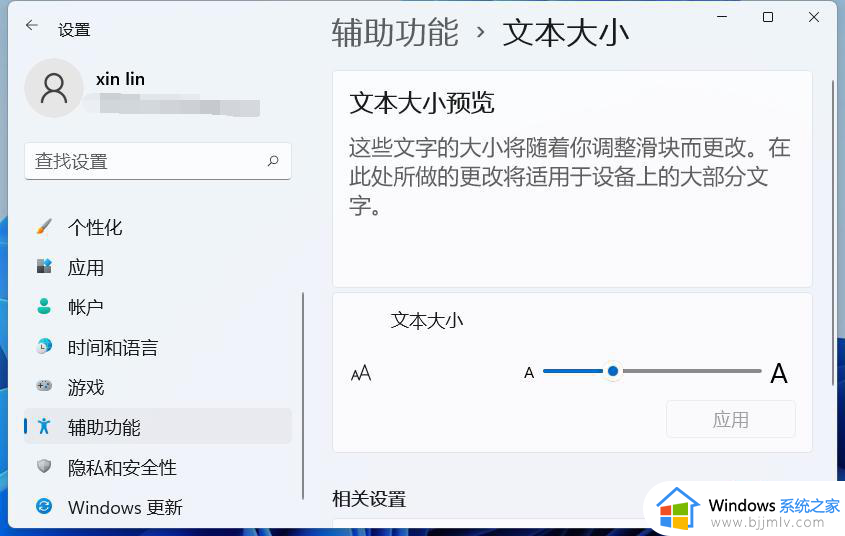Viewport: 845px width, 536px height.
Task: Click the search magnifier icon
Action: [273, 161]
